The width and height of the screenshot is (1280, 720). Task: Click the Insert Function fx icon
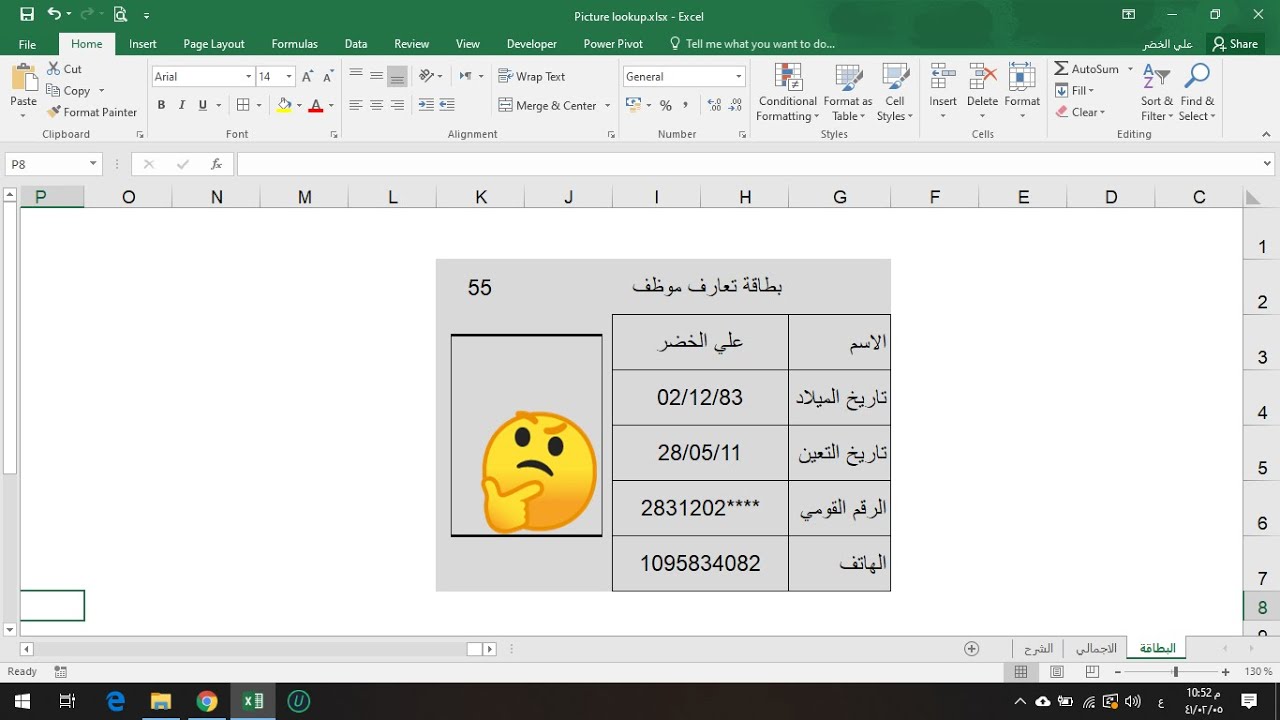216,164
